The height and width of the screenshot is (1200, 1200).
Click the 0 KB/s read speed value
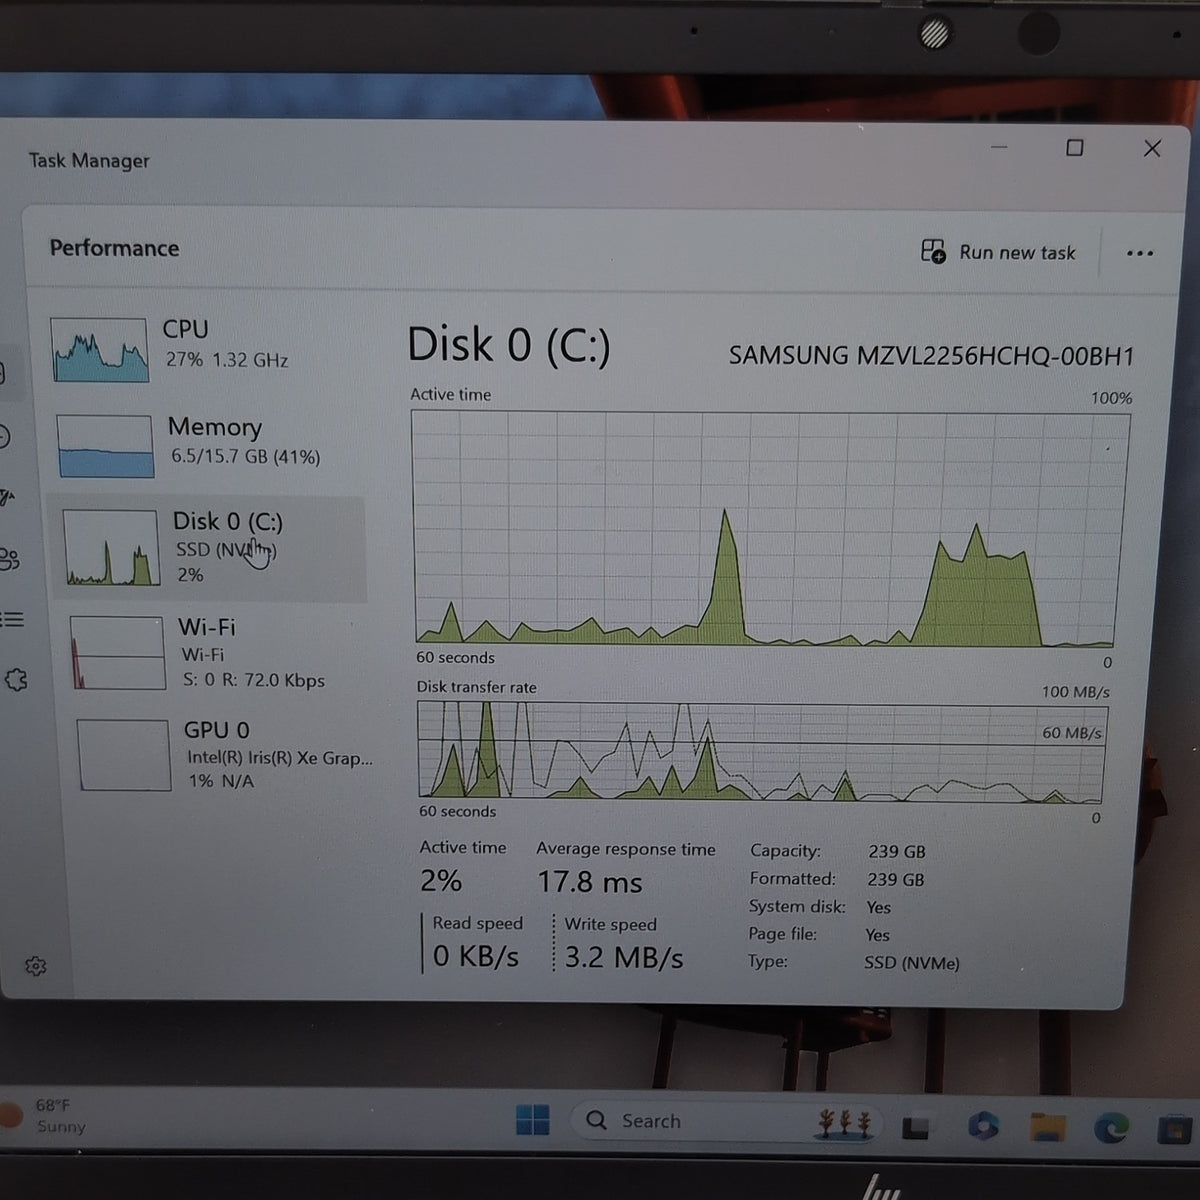tap(476, 956)
